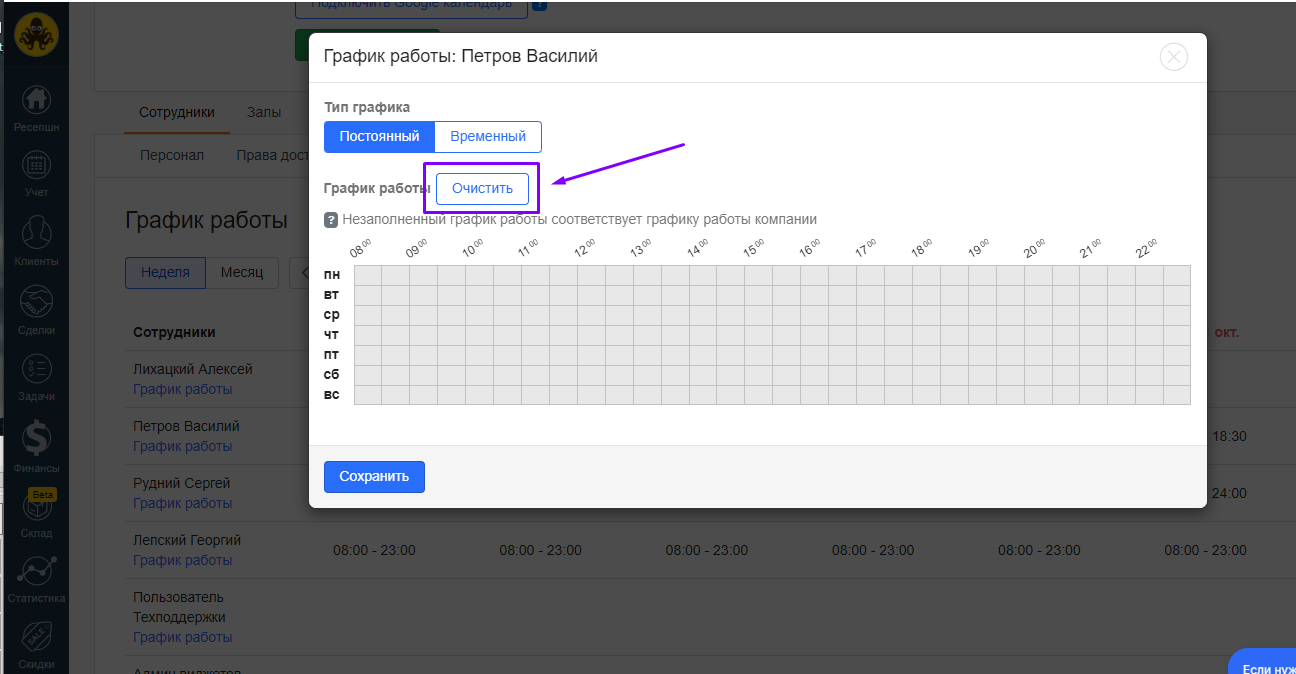Click the question mark help icon in the dialog
Image resolution: width=1296 pixels, height=674 pixels.
[x=331, y=220]
